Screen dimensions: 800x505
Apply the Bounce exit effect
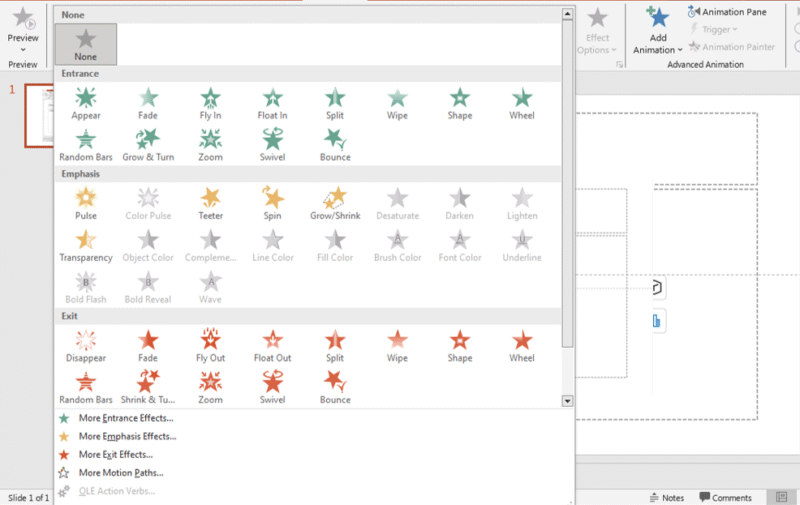(x=335, y=387)
